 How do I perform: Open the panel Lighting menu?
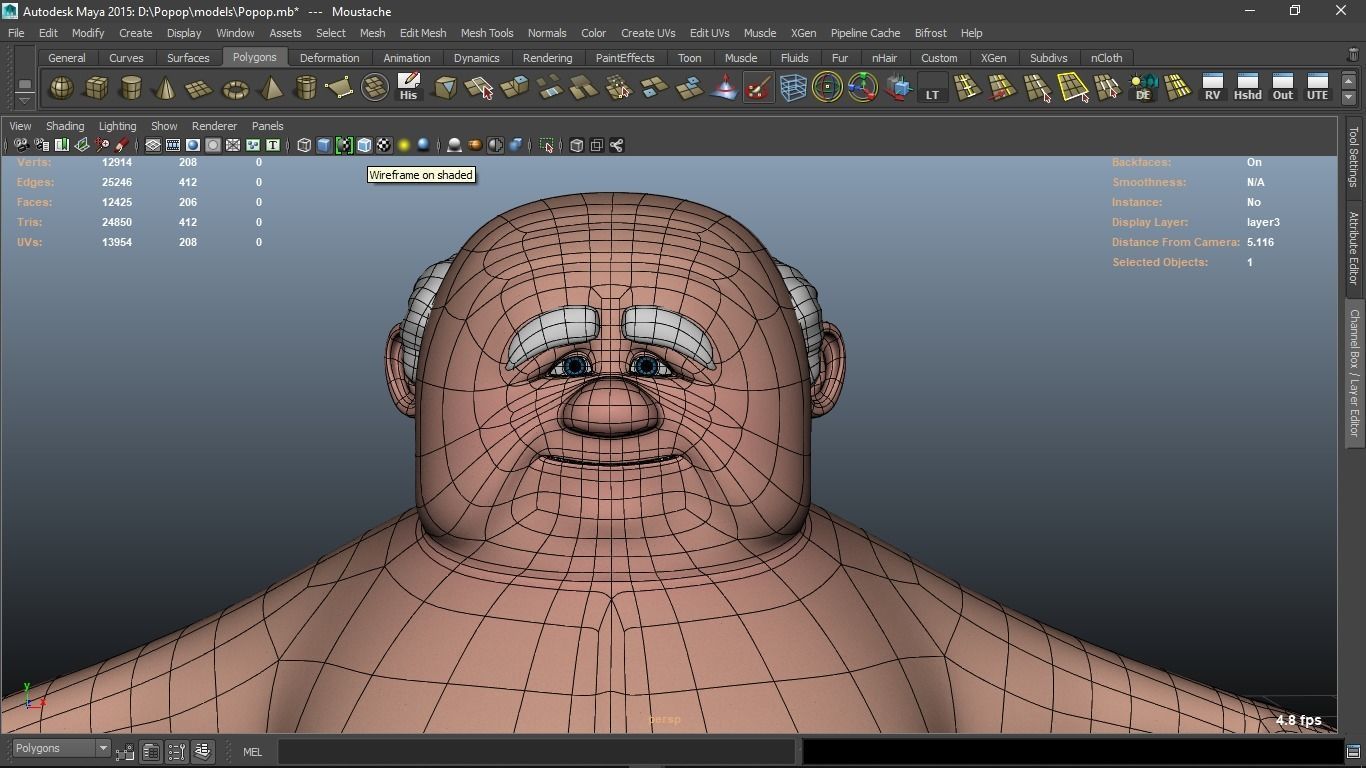click(x=117, y=126)
